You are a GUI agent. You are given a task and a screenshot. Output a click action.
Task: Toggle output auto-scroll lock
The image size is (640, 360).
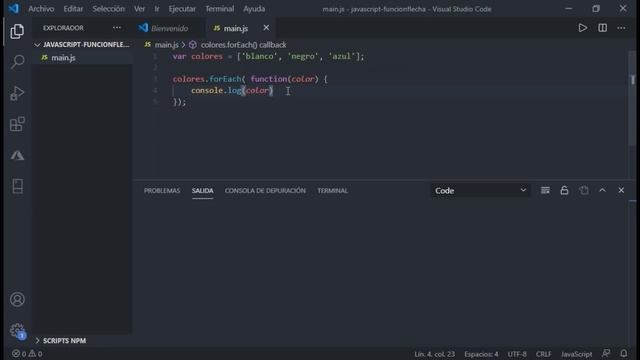tap(564, 190)
